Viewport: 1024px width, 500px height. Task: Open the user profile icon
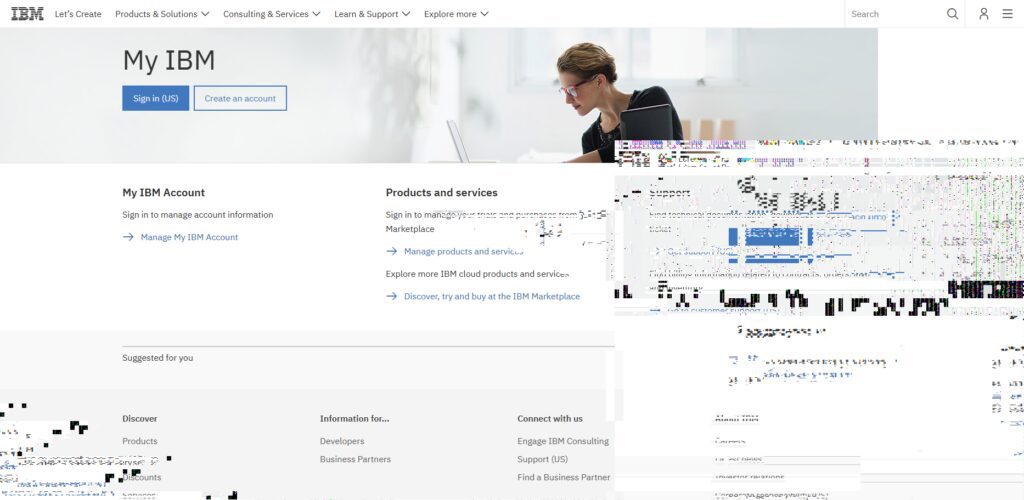[984, 14]
